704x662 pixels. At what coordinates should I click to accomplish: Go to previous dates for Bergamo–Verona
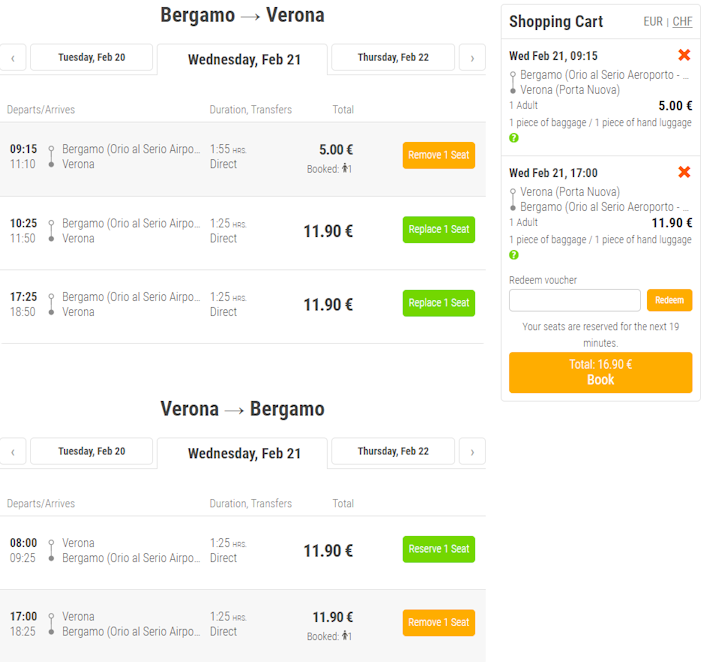point(13,57)
